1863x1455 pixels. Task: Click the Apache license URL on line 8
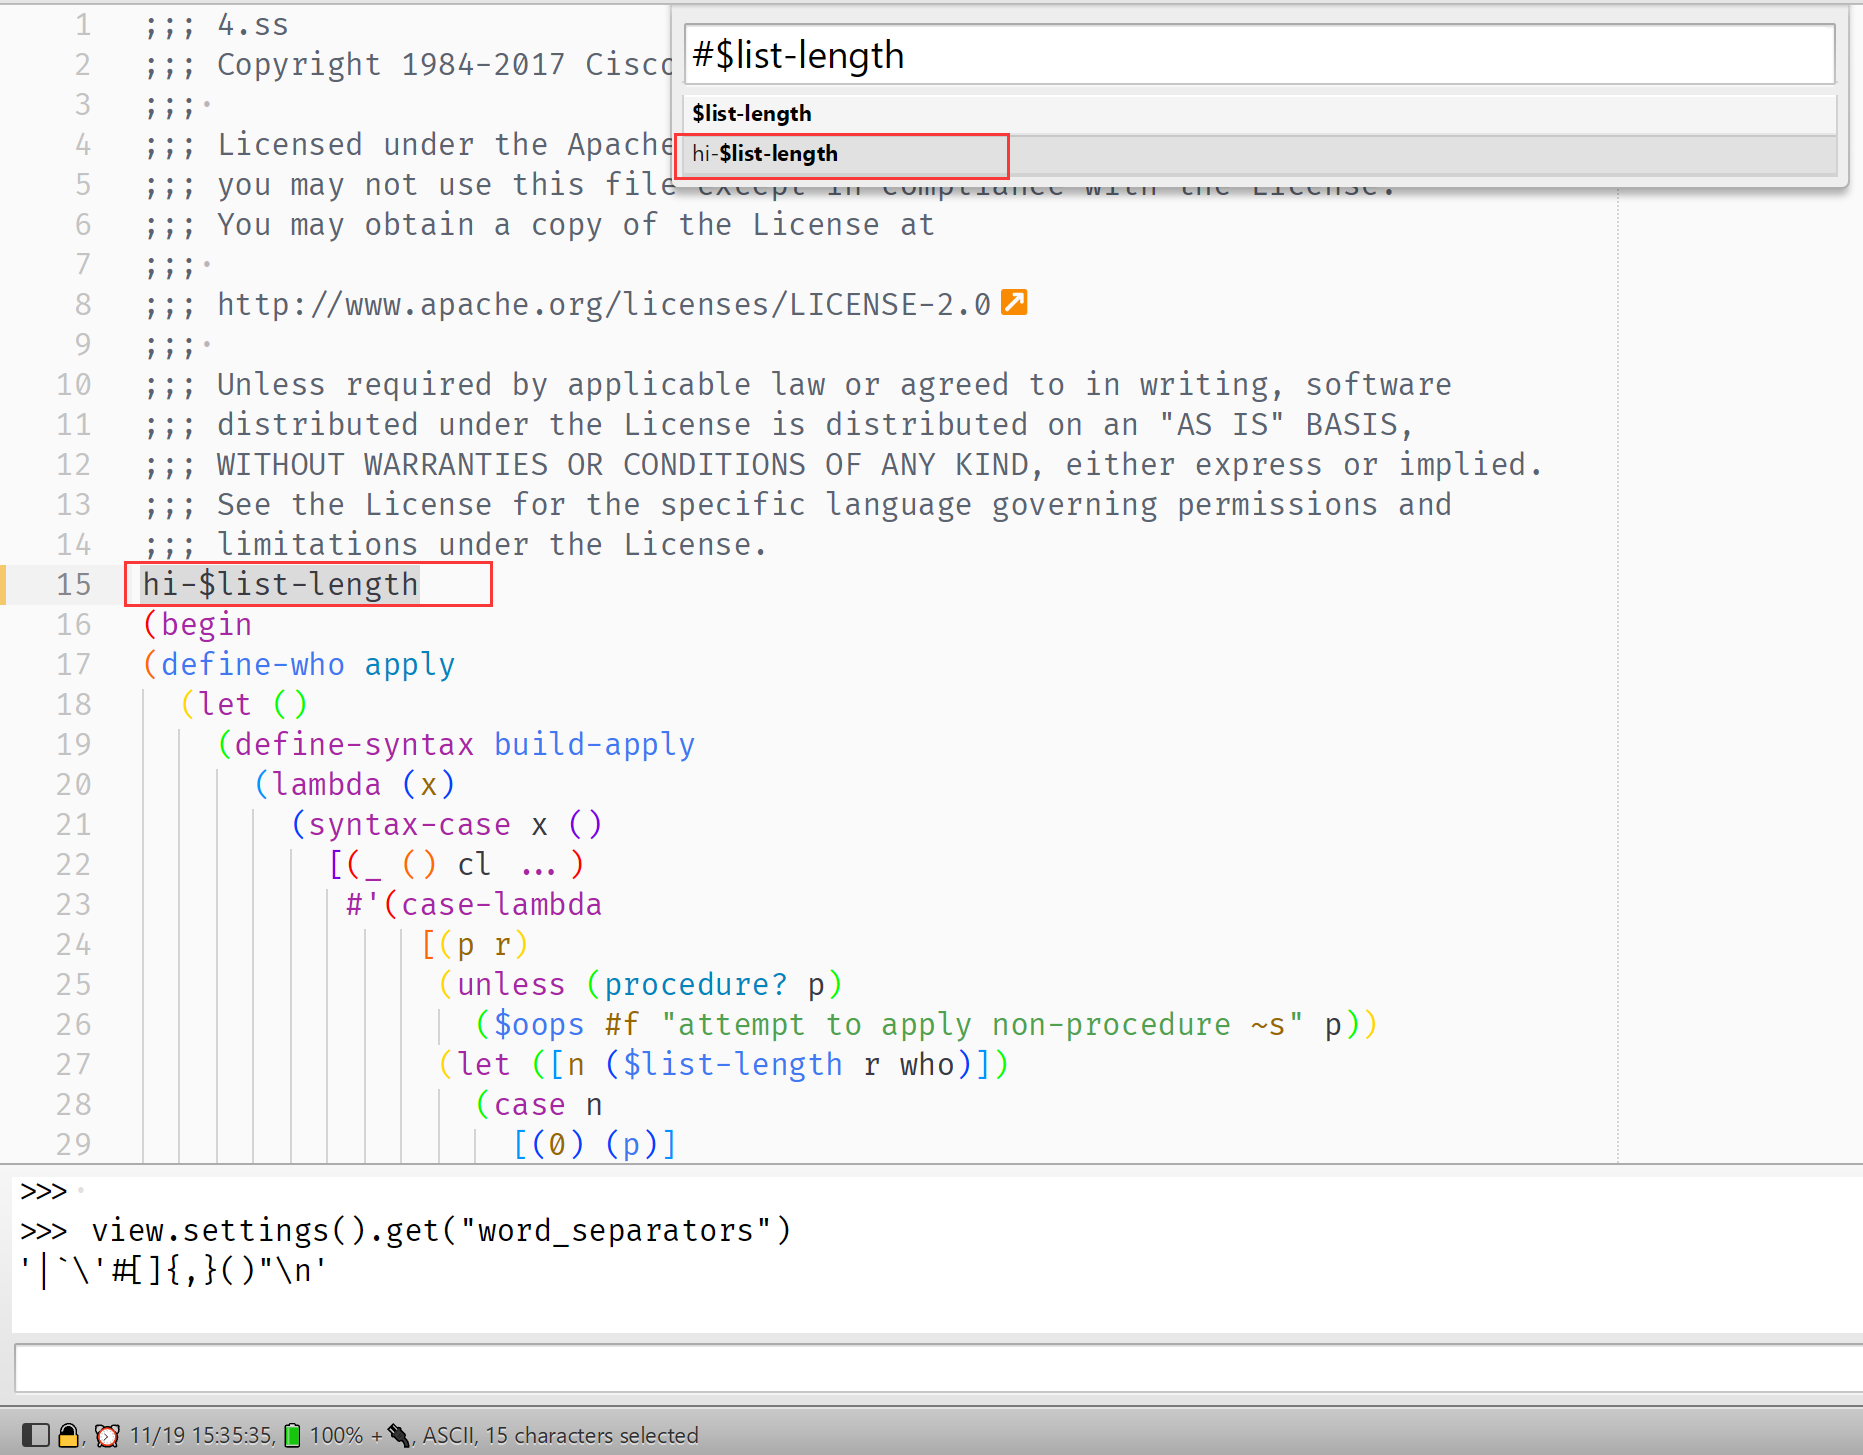600,304
